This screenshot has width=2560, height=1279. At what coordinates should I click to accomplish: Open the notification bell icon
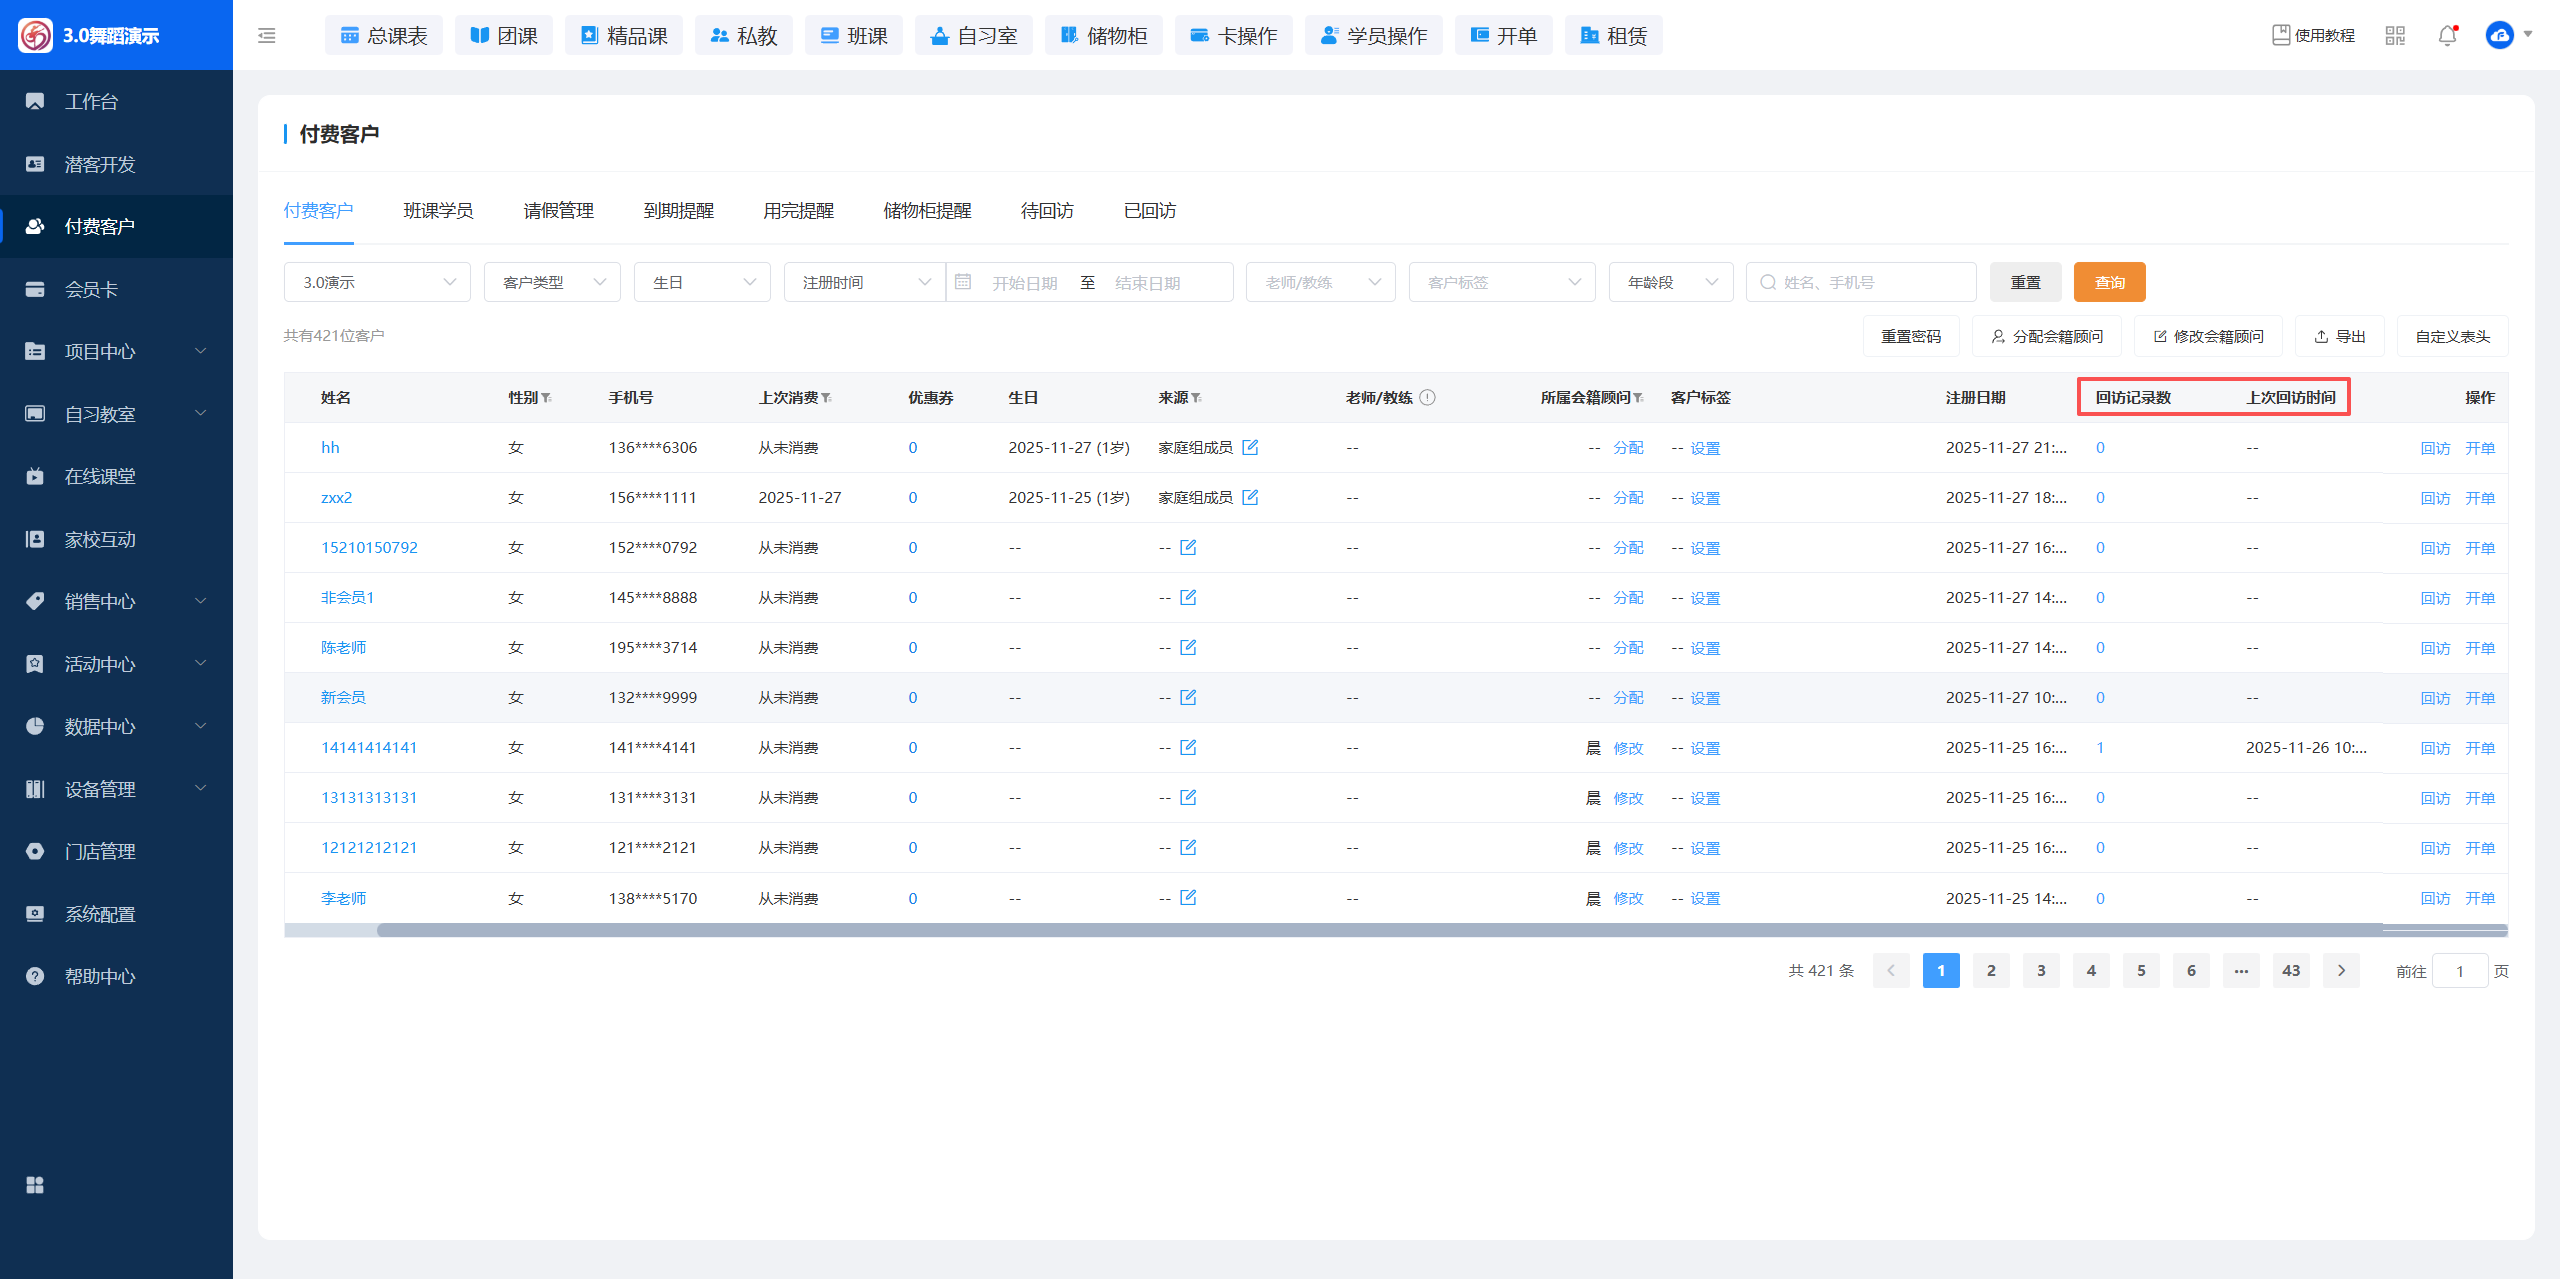point(2447,36)
